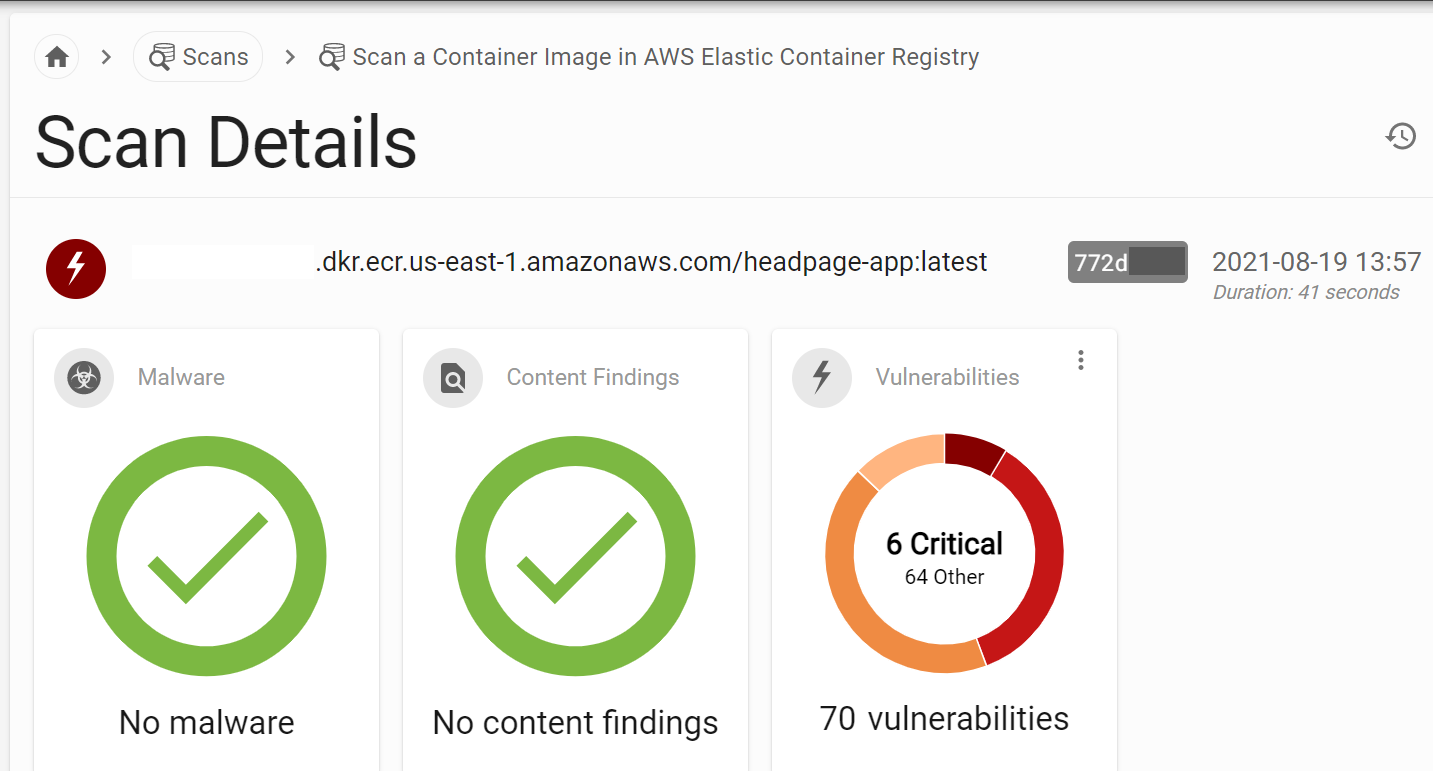Click the Scans breadcrumb icon

[x=161, y=57]
